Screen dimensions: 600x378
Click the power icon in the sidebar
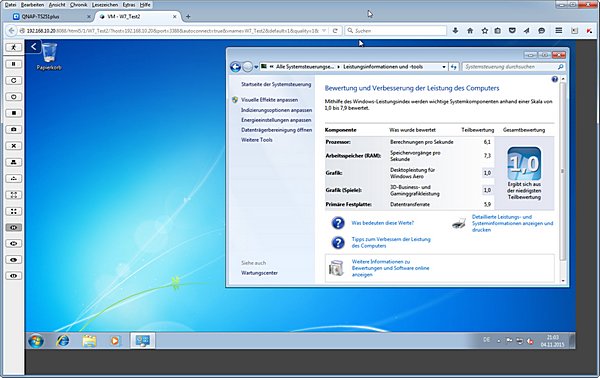point(13,97)
